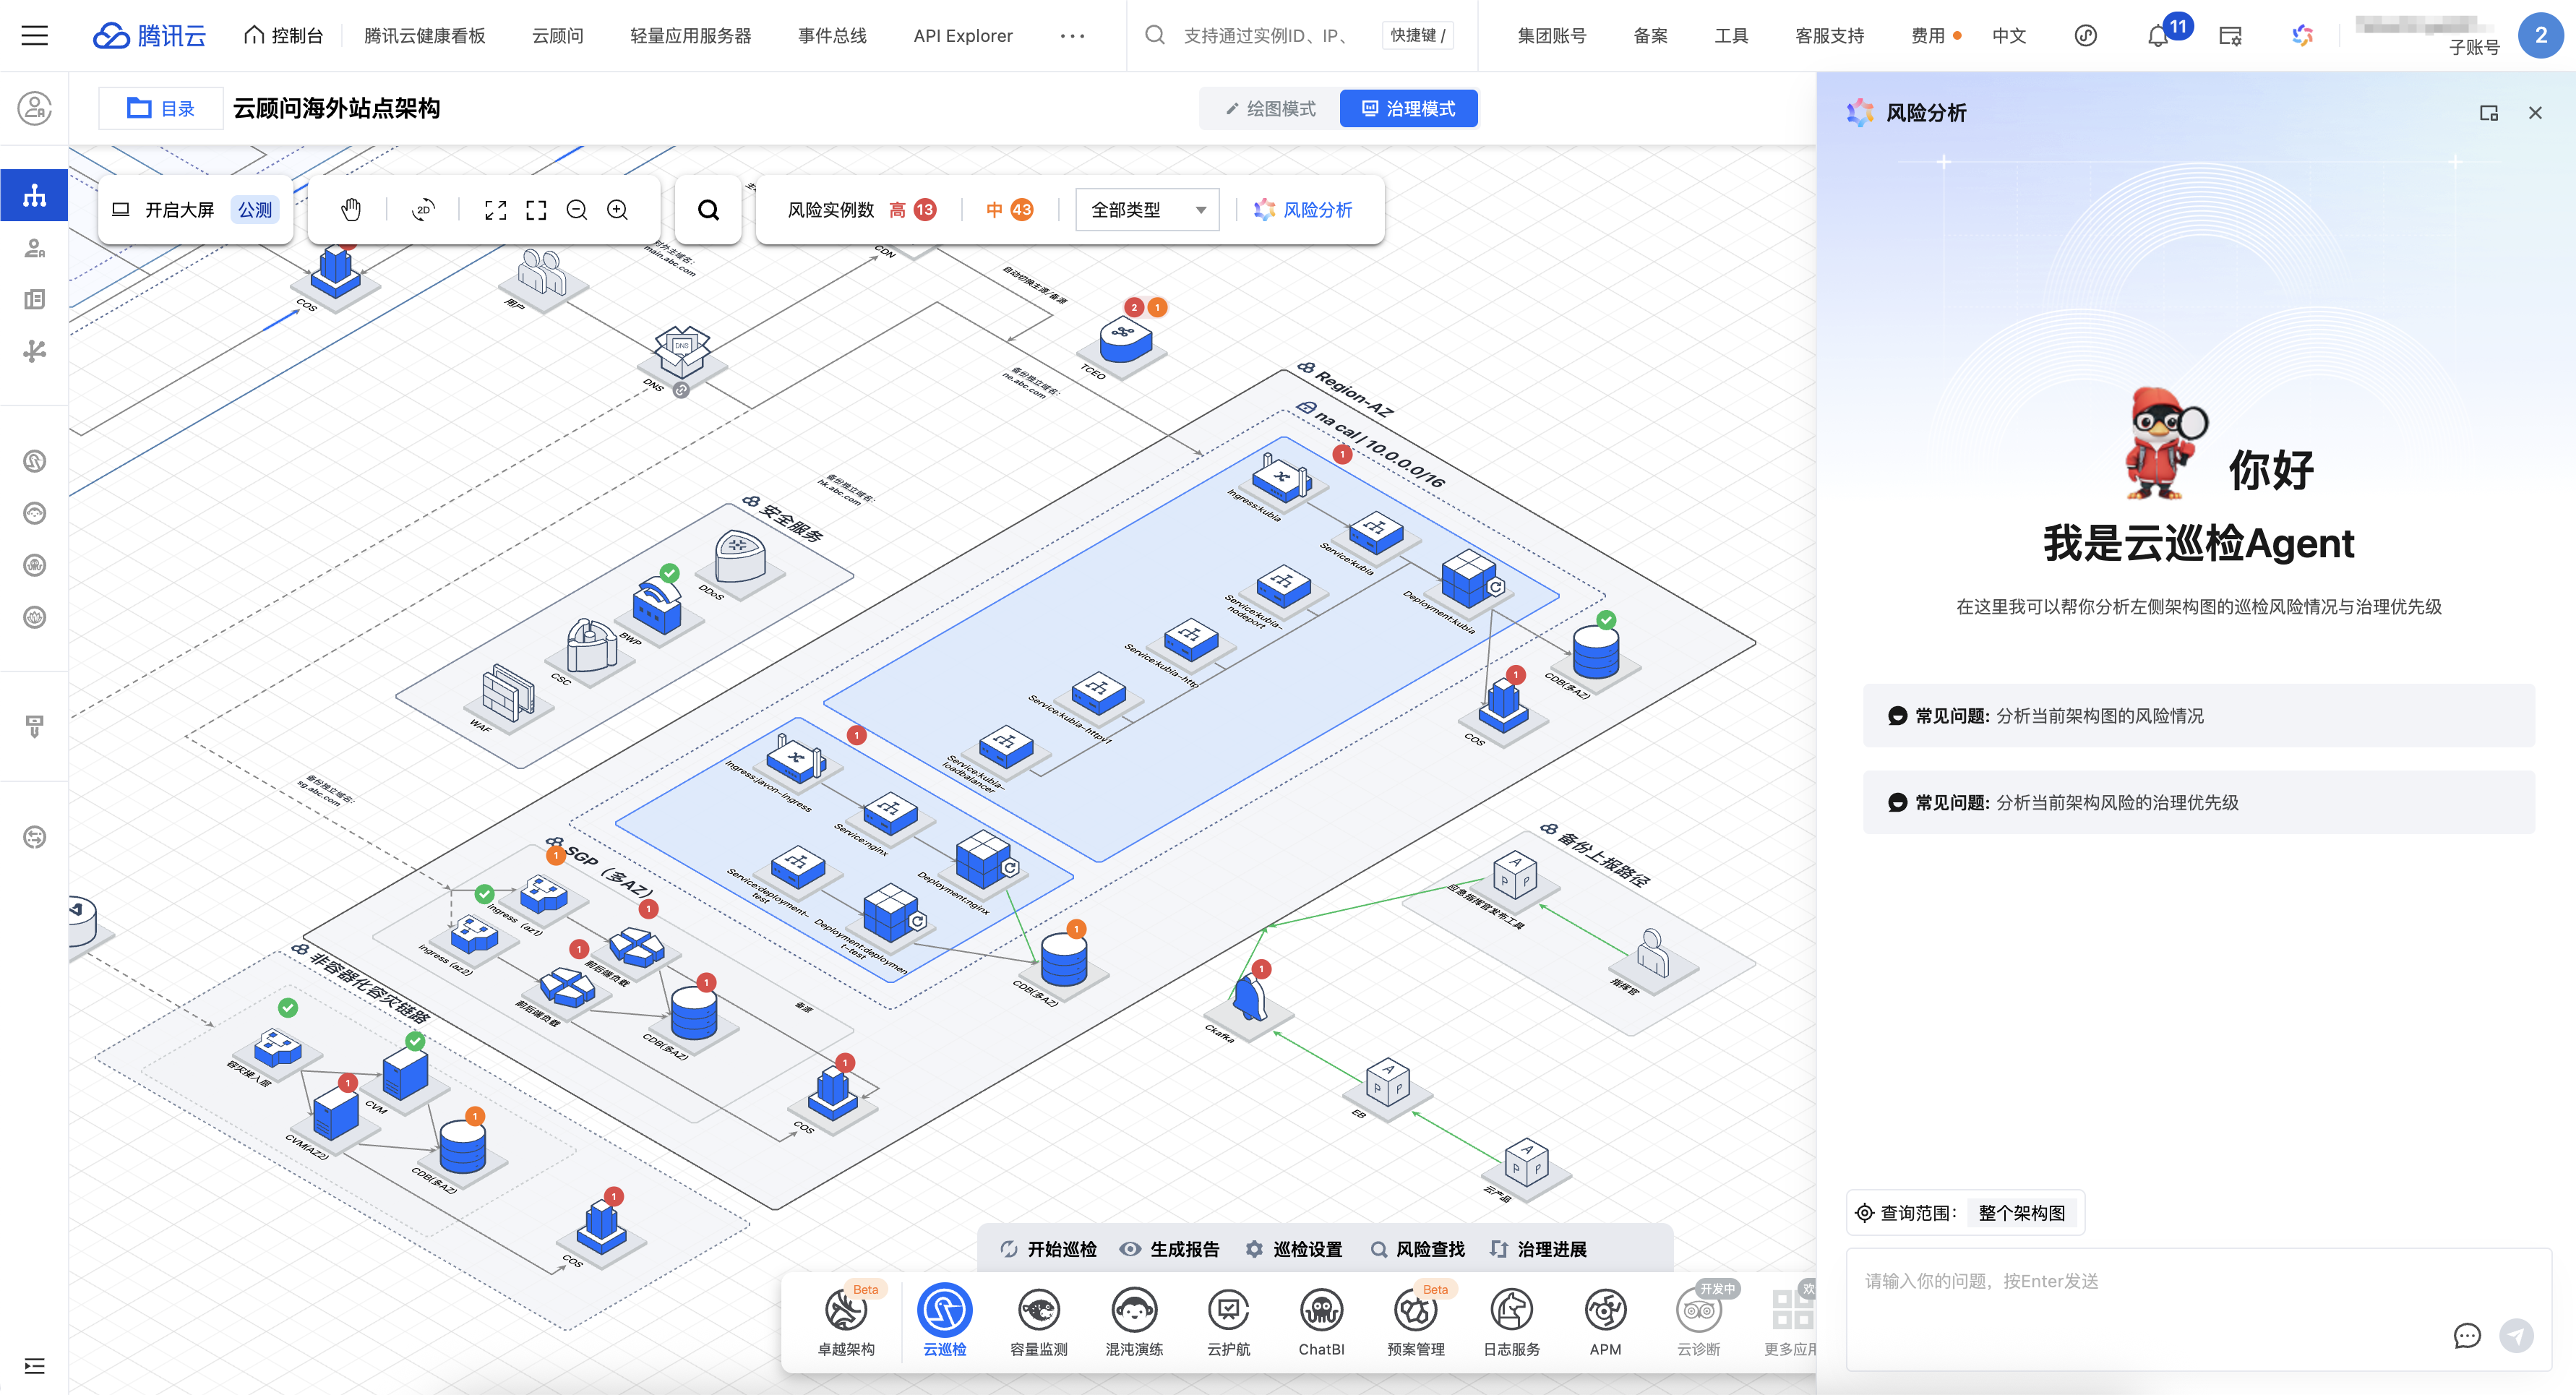Viewport: 2576px width, 1395px height.
Task: Open the 云顾问 top navigation item
Action: click(x=557, y=36)
